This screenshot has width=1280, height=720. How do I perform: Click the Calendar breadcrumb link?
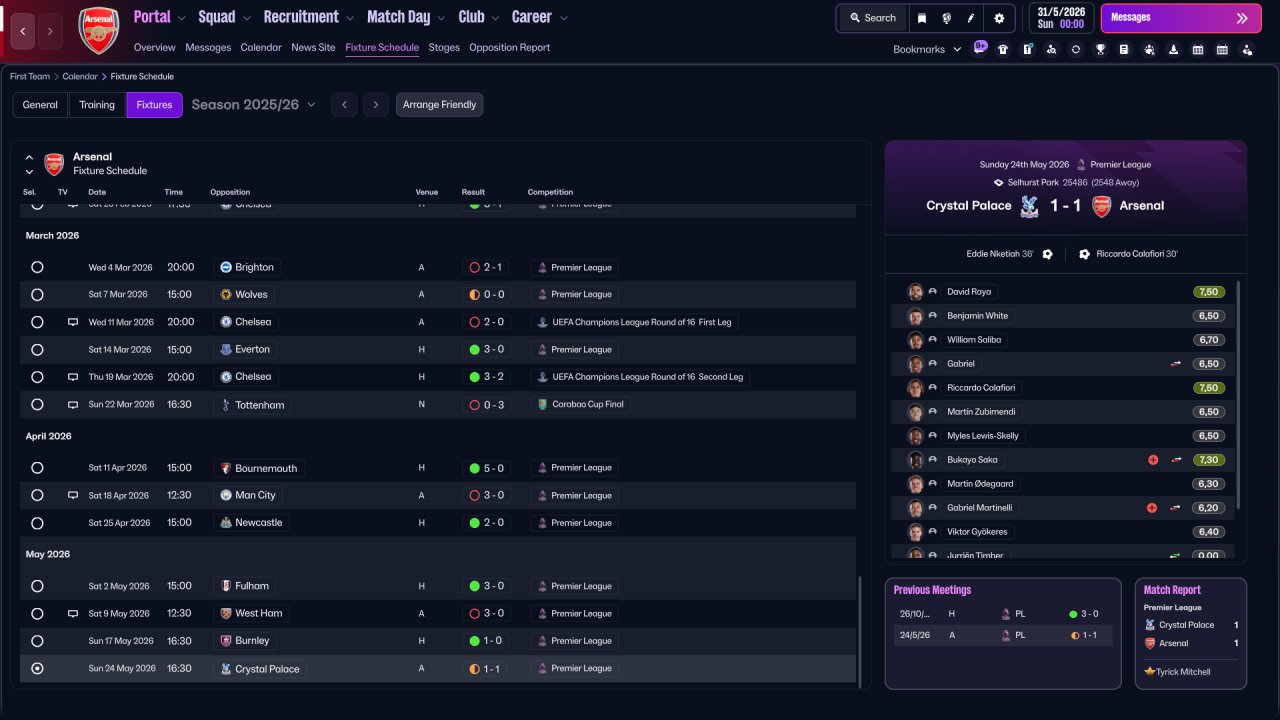pyautogui.click(x=80, y=77)
